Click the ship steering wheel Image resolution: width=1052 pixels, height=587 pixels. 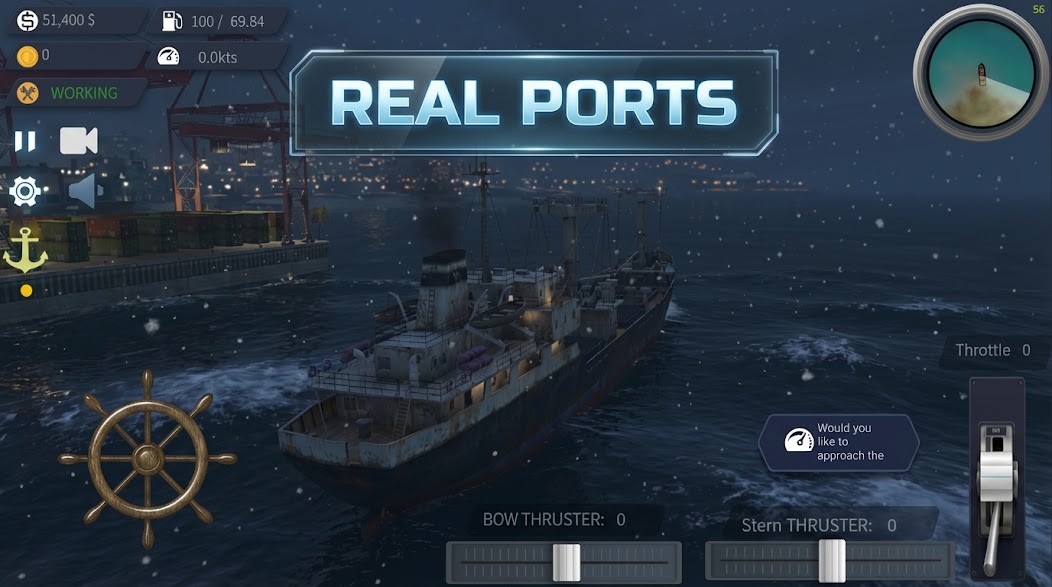click(148, 459)
